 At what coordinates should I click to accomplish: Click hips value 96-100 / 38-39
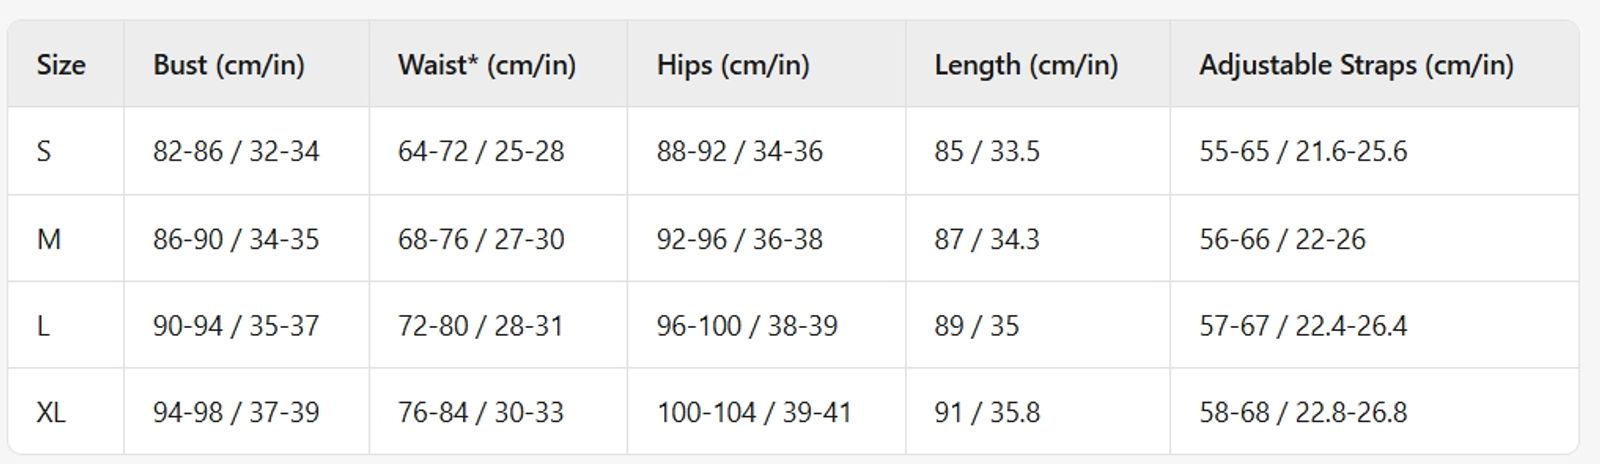click(x=747, y=326)
